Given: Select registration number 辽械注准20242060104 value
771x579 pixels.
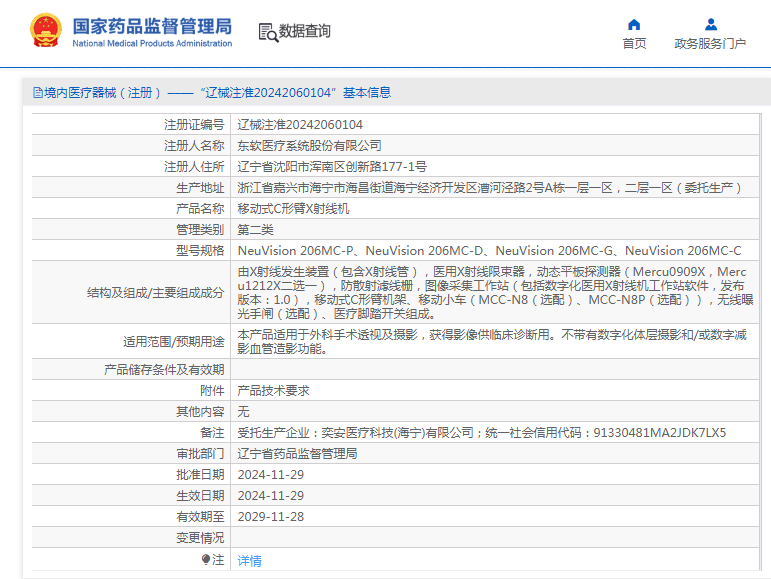Looking at the screenshot, I should (x=300, y=125).
